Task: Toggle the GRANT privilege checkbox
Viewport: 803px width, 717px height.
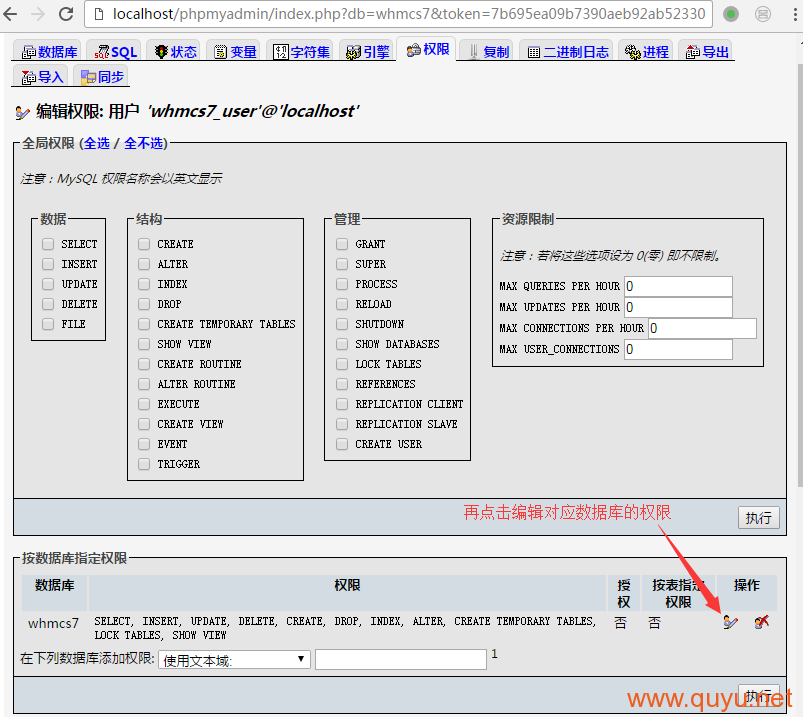Action: click(x=342, y=244)
